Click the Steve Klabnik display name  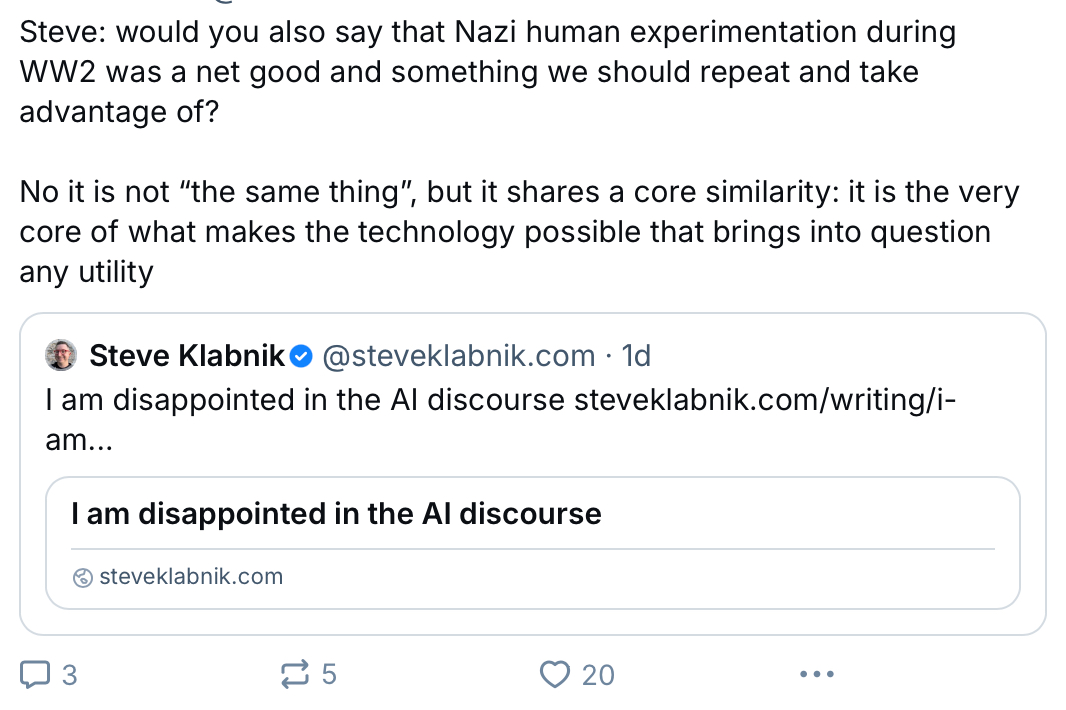click(187, 355)
